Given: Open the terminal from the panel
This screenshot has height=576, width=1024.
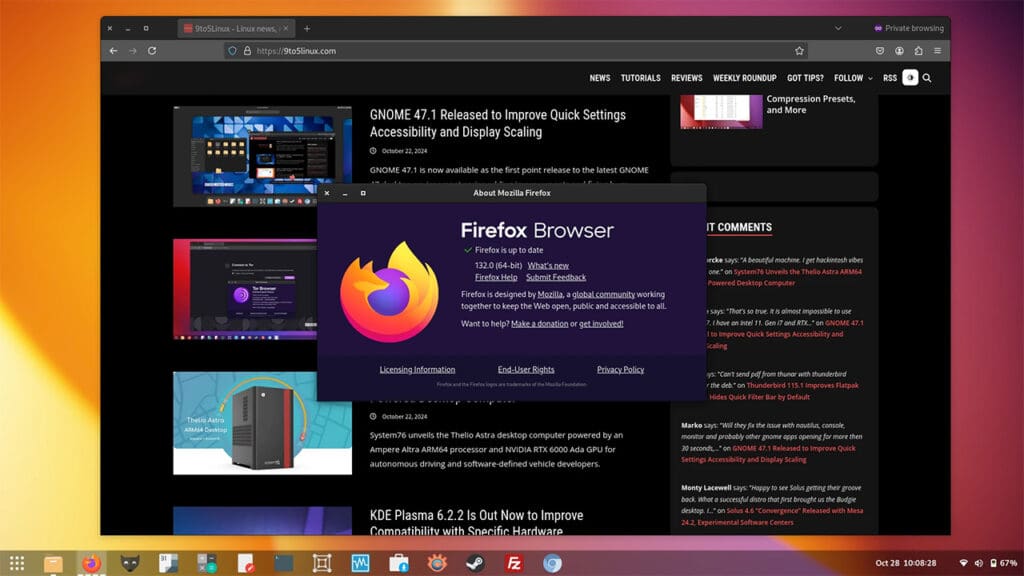Looking at the screenshot, I should point(283,563).
